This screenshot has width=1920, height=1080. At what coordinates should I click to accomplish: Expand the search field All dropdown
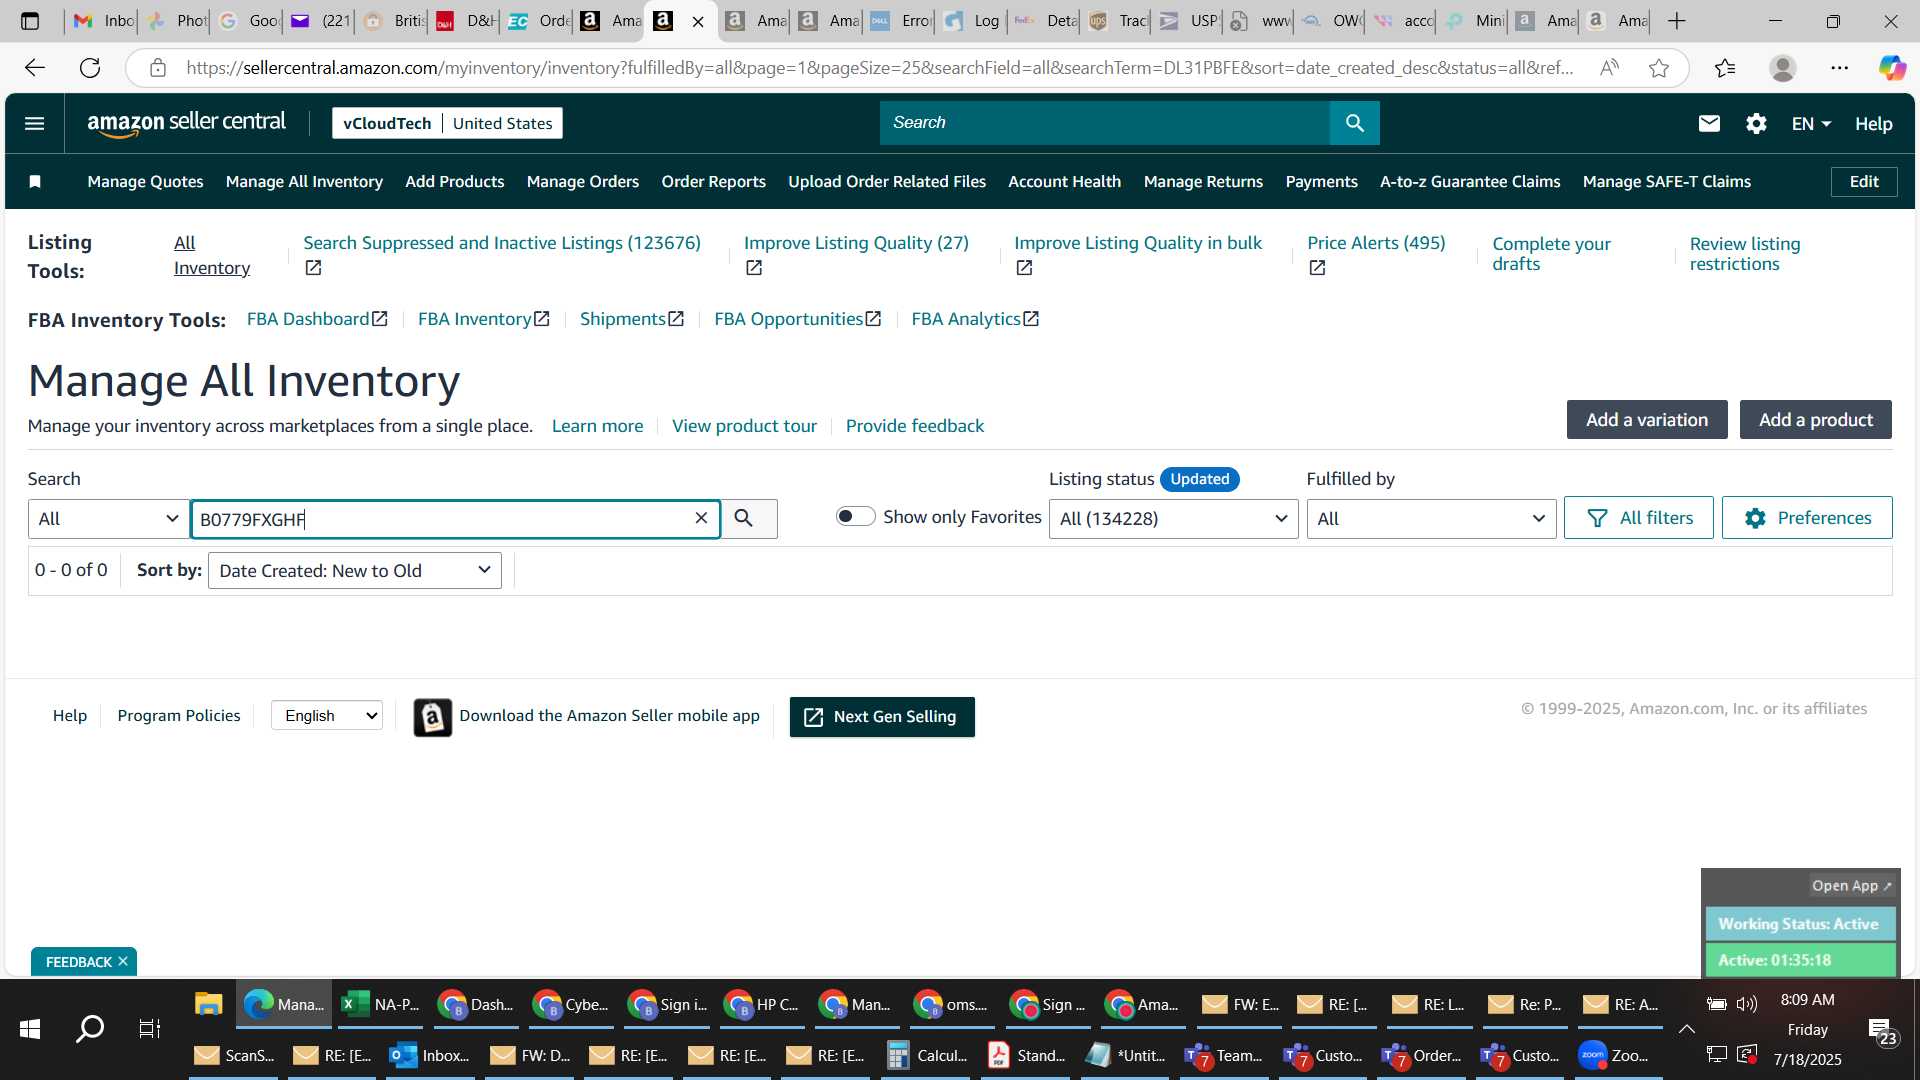coord(108,519)
